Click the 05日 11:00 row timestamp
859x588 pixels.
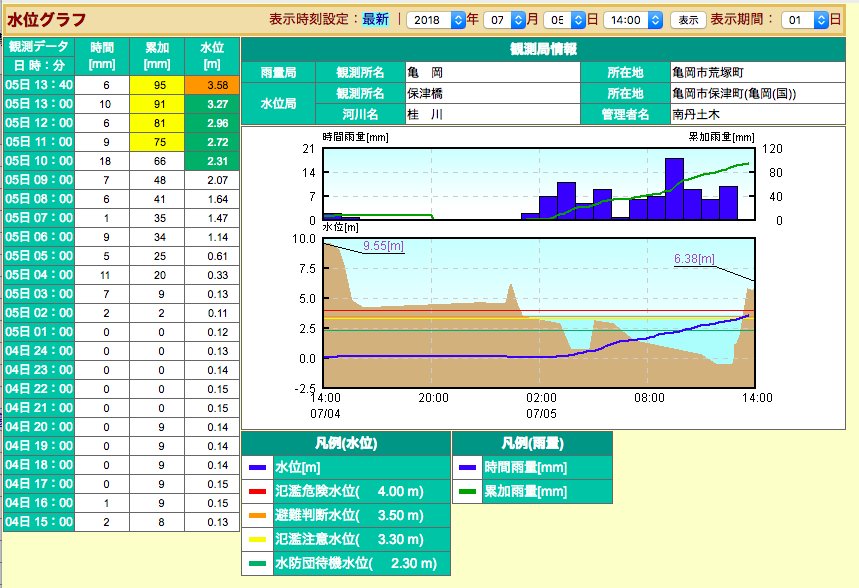coord(39,142)
